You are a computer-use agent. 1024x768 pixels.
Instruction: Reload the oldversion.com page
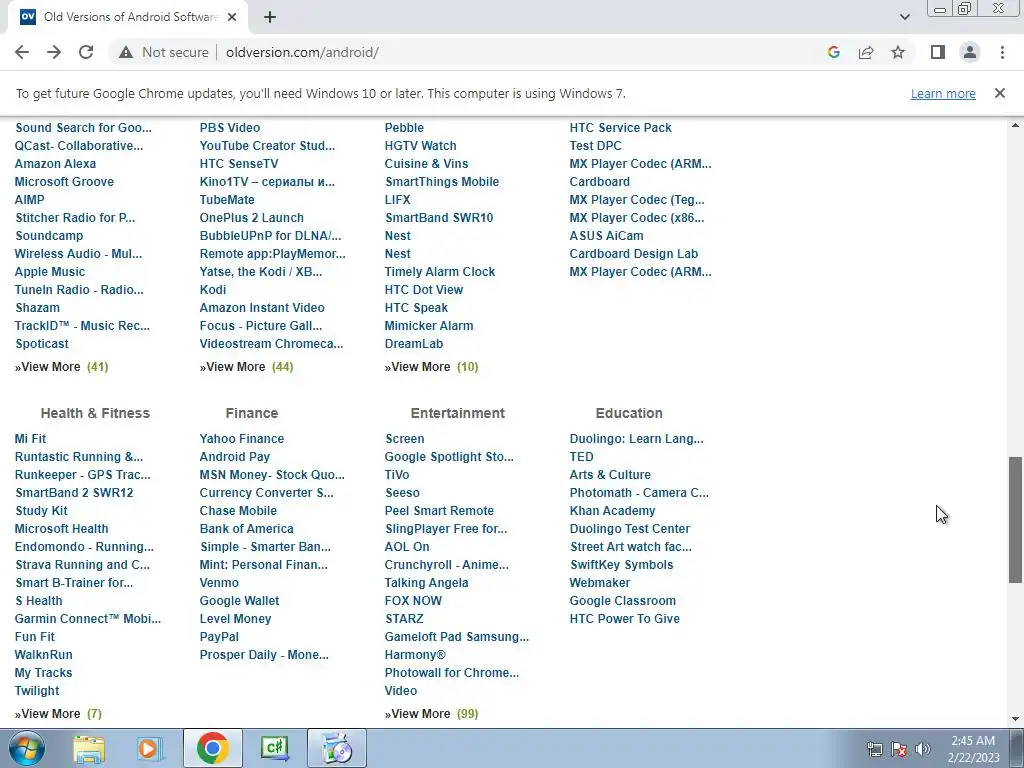[x=86, y=52]
